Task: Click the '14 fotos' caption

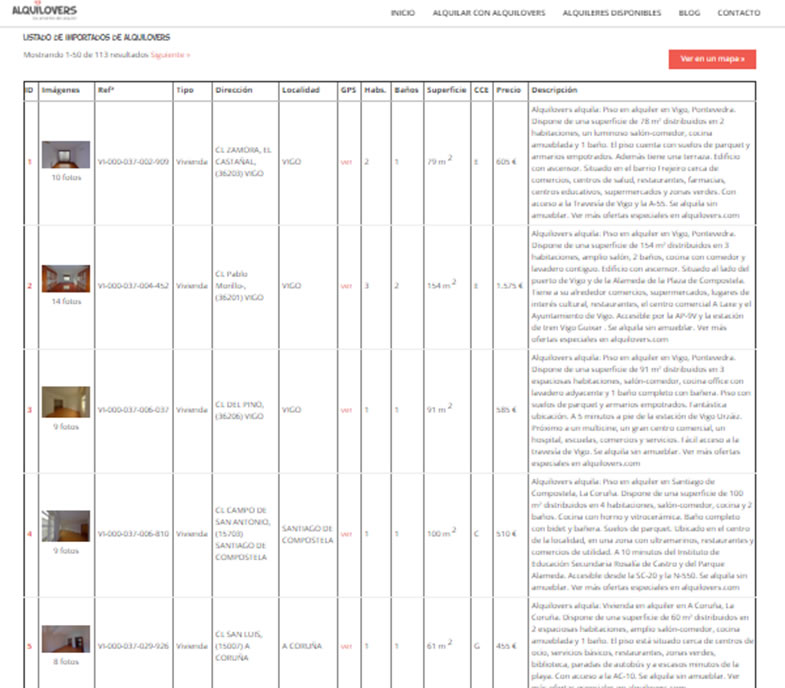Action: tap(66, 301)
